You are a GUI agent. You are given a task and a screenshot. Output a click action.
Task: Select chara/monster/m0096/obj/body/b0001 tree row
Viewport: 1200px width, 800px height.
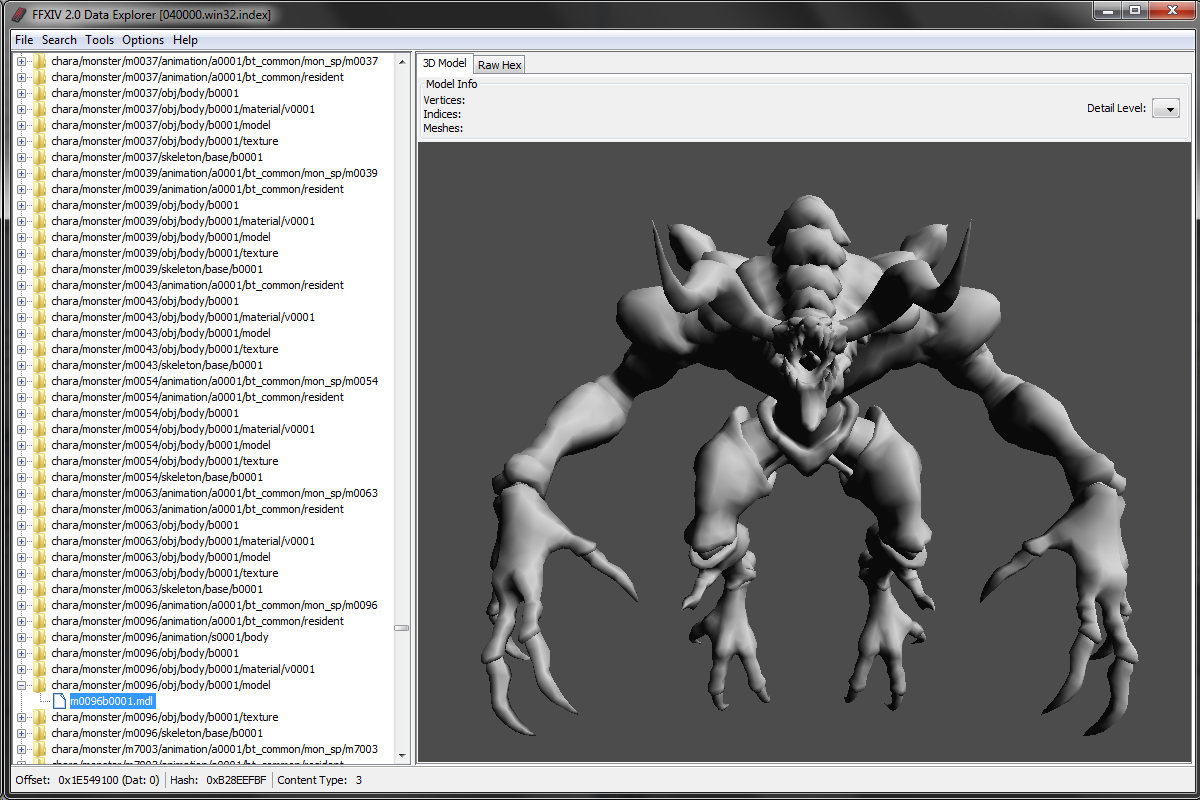point(145,653)
